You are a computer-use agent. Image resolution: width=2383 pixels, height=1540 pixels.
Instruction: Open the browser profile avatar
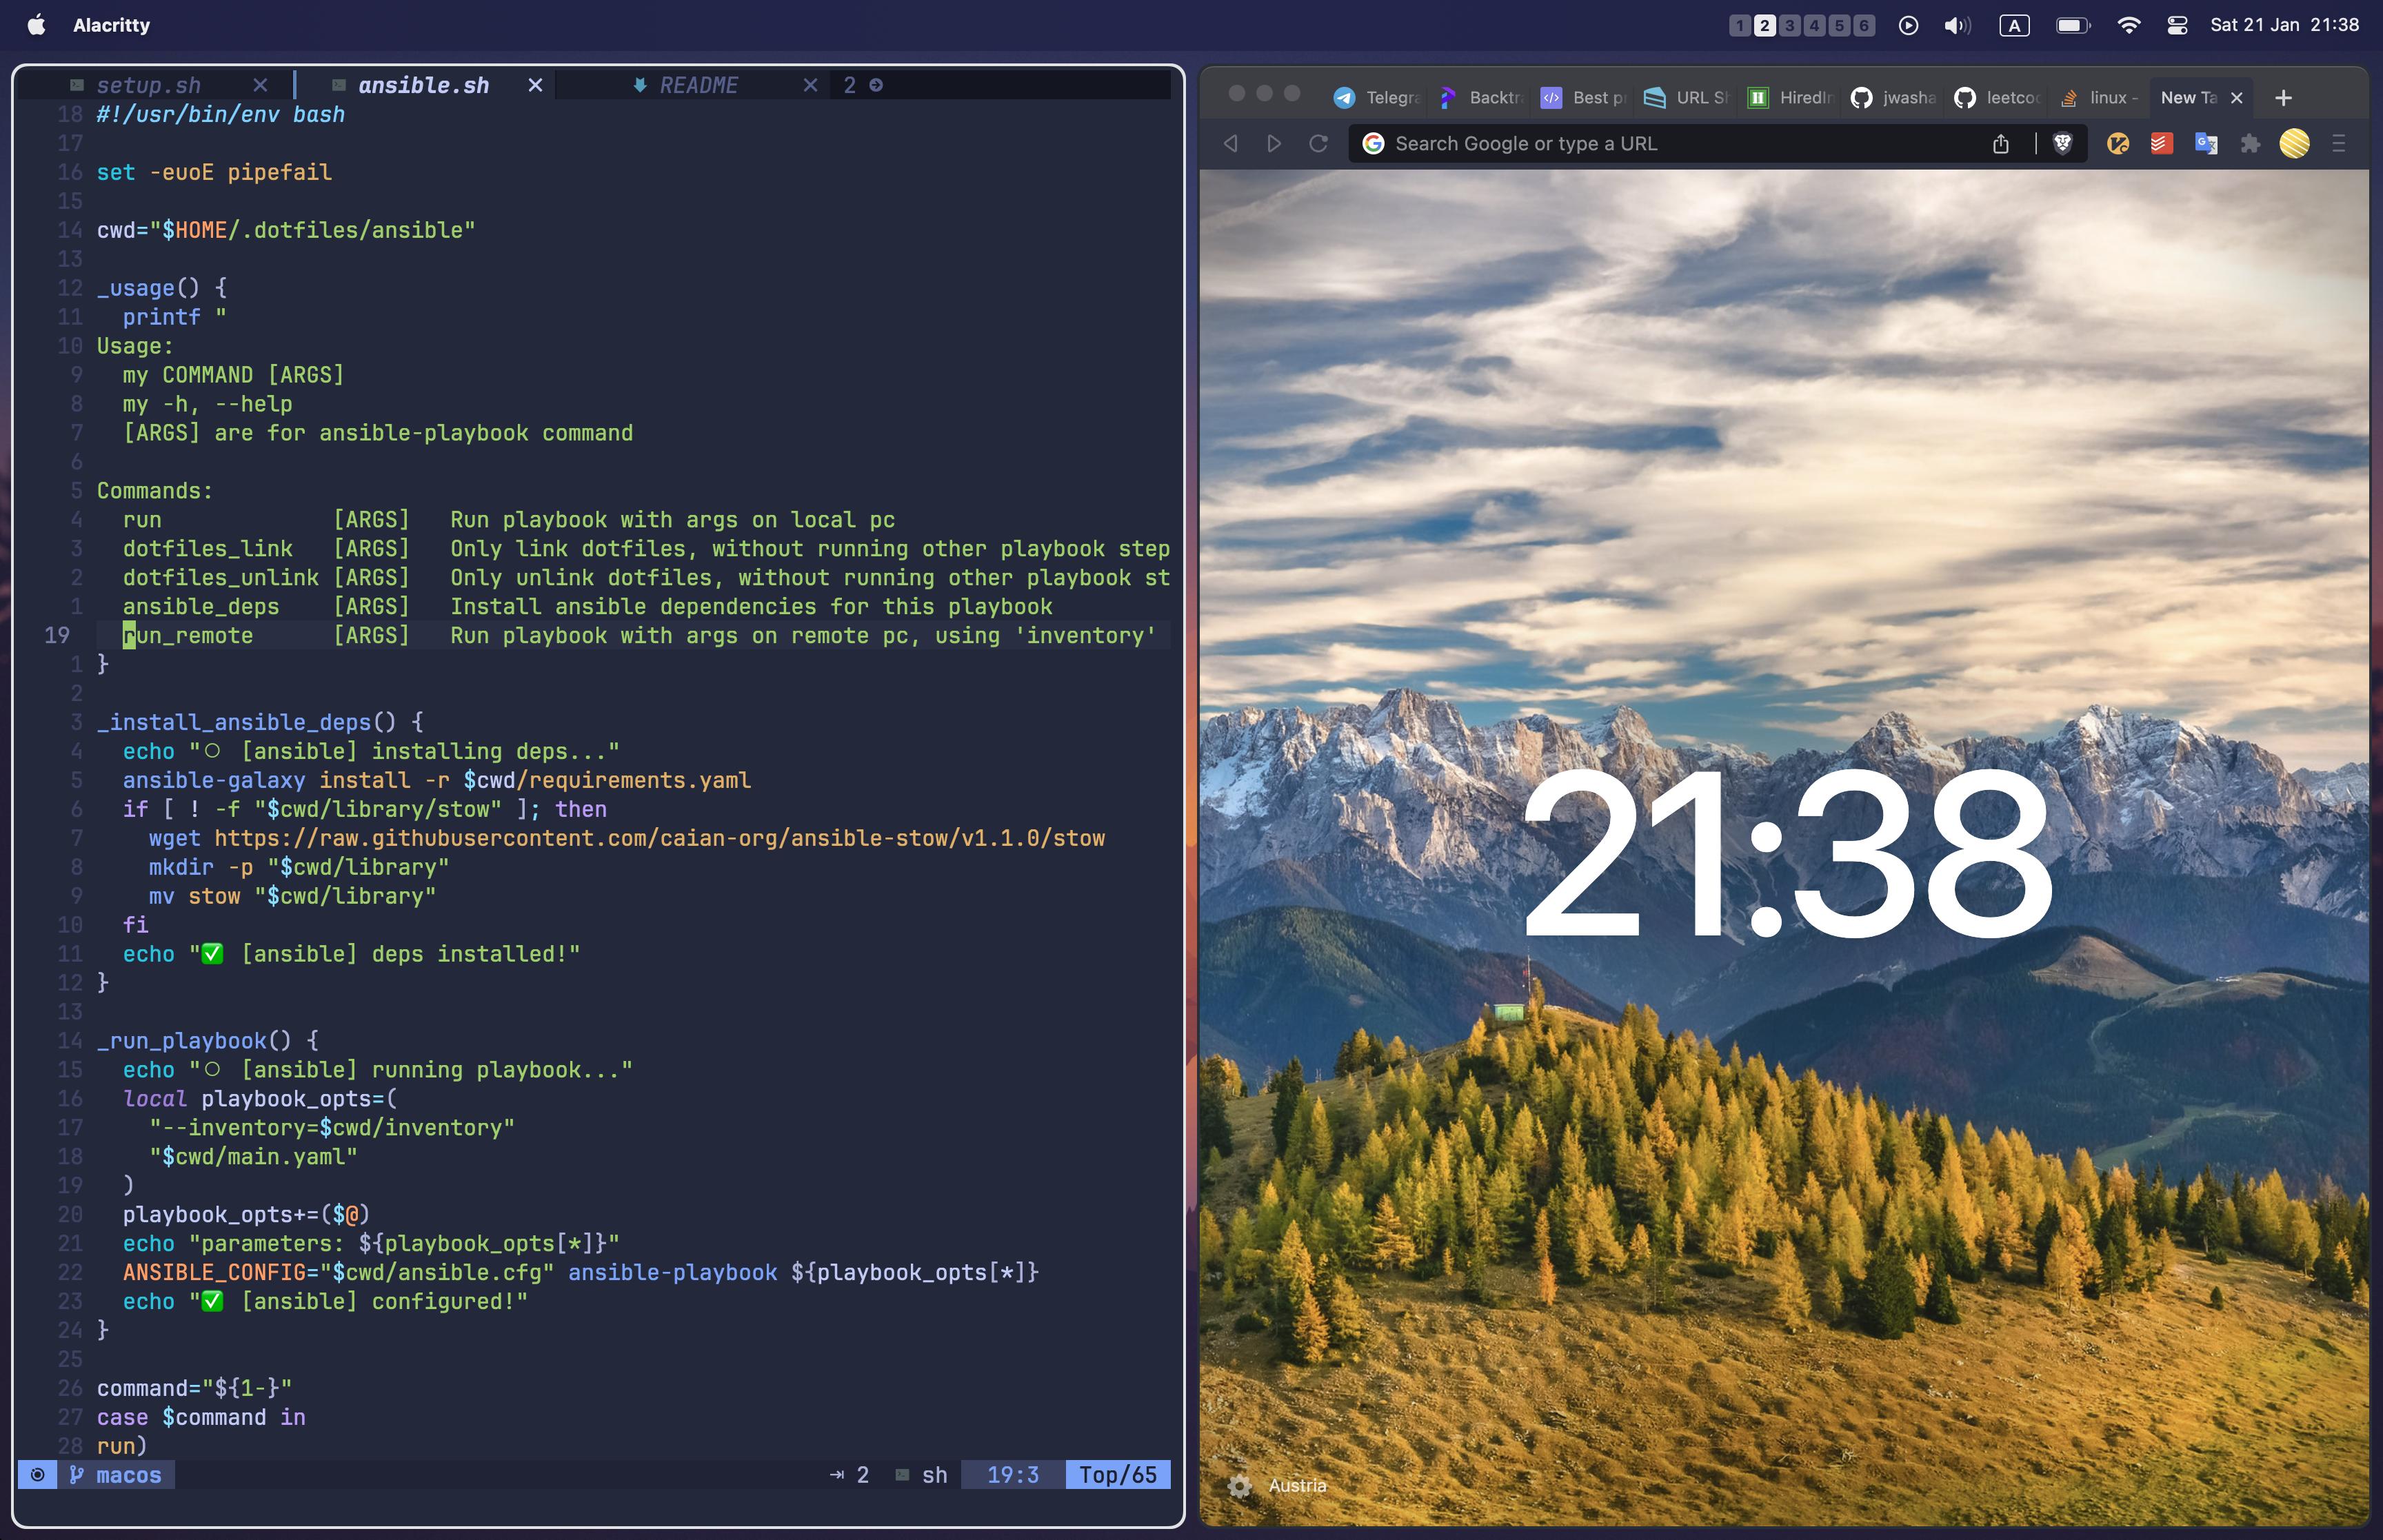2294,143
